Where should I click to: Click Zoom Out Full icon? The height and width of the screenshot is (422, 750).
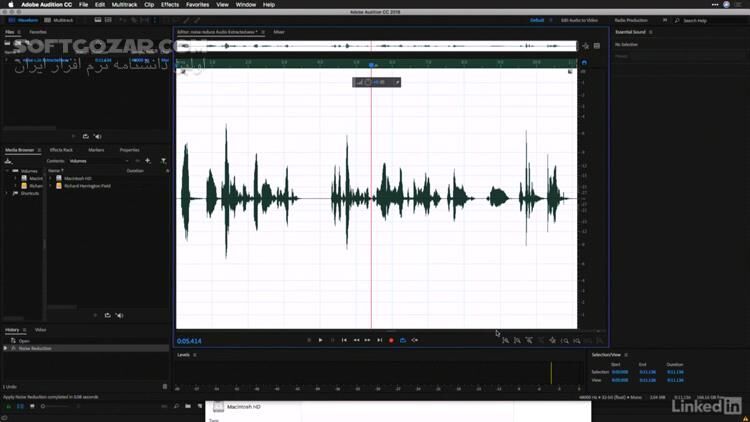pos(552,341)
